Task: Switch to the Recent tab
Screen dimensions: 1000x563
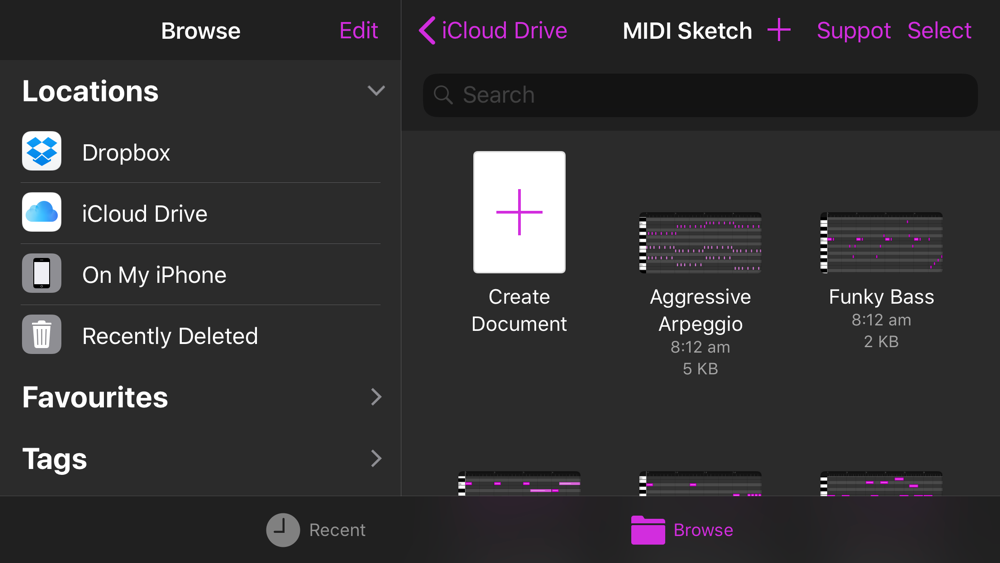Action: [316, 530]
